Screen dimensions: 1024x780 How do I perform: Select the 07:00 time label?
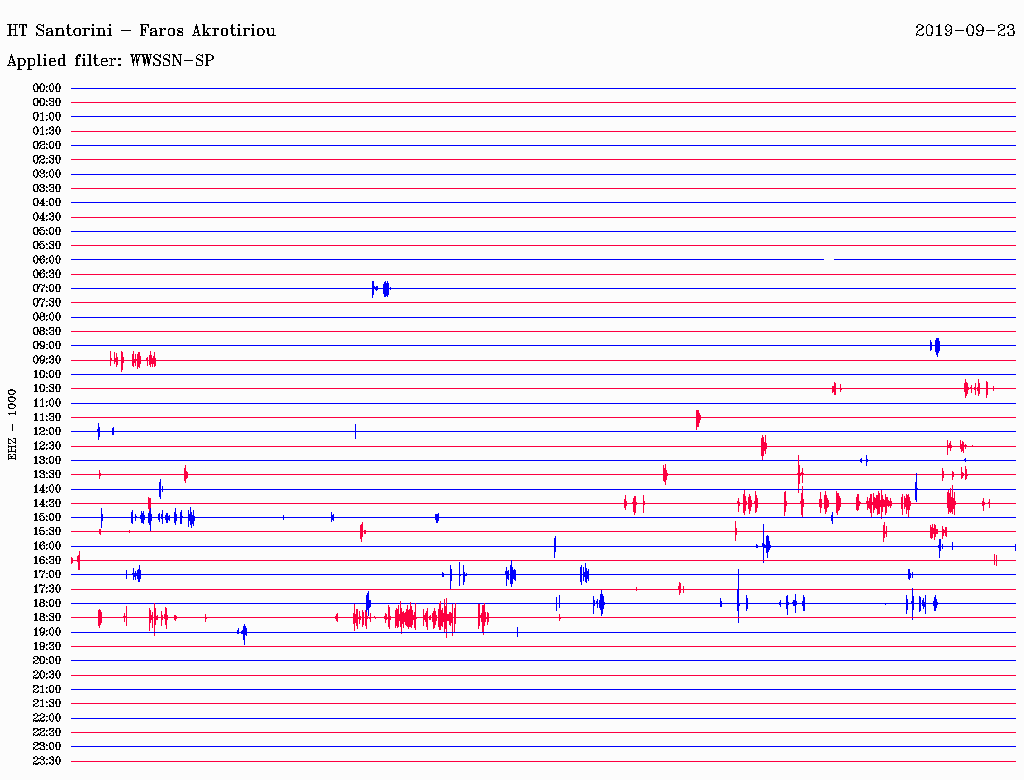pos(47,289)
